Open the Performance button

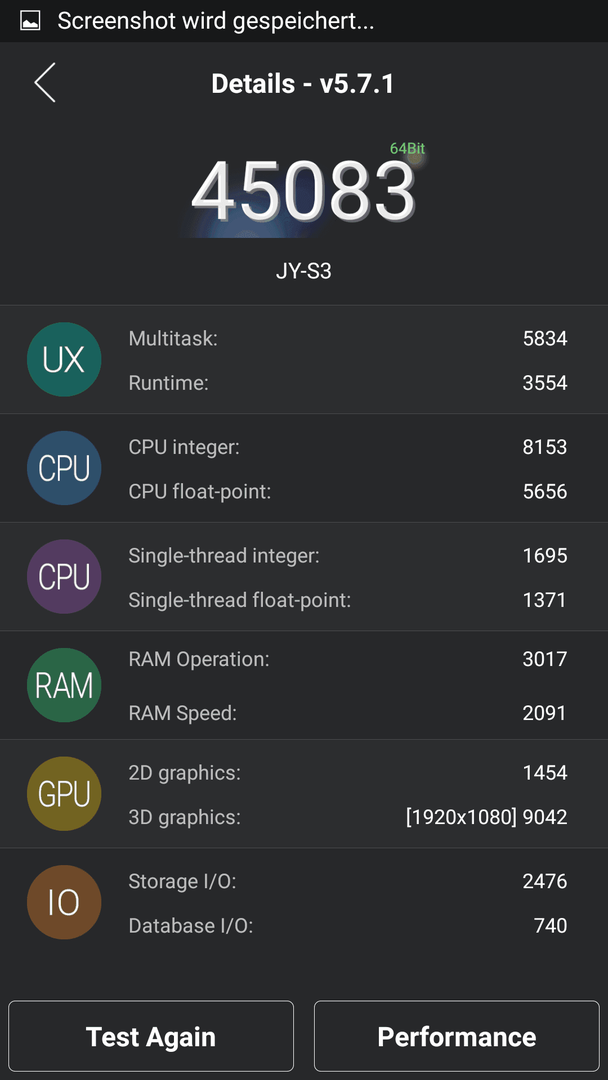[x=457, y=1036]
